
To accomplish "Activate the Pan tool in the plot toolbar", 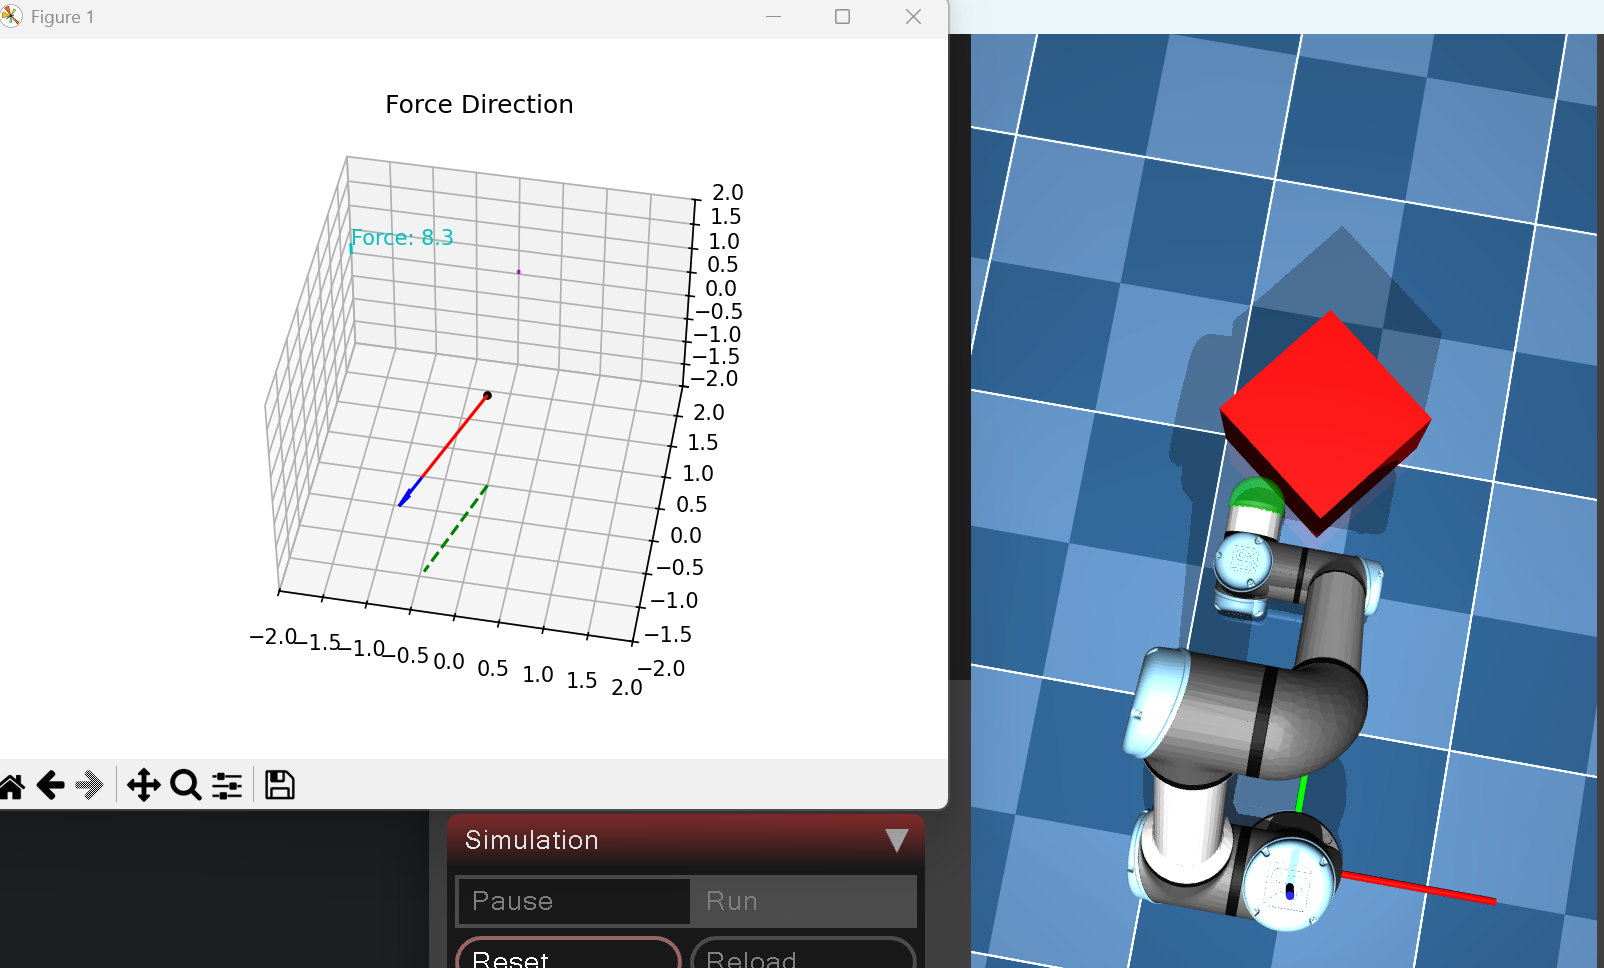I will (x=144, y=785).
